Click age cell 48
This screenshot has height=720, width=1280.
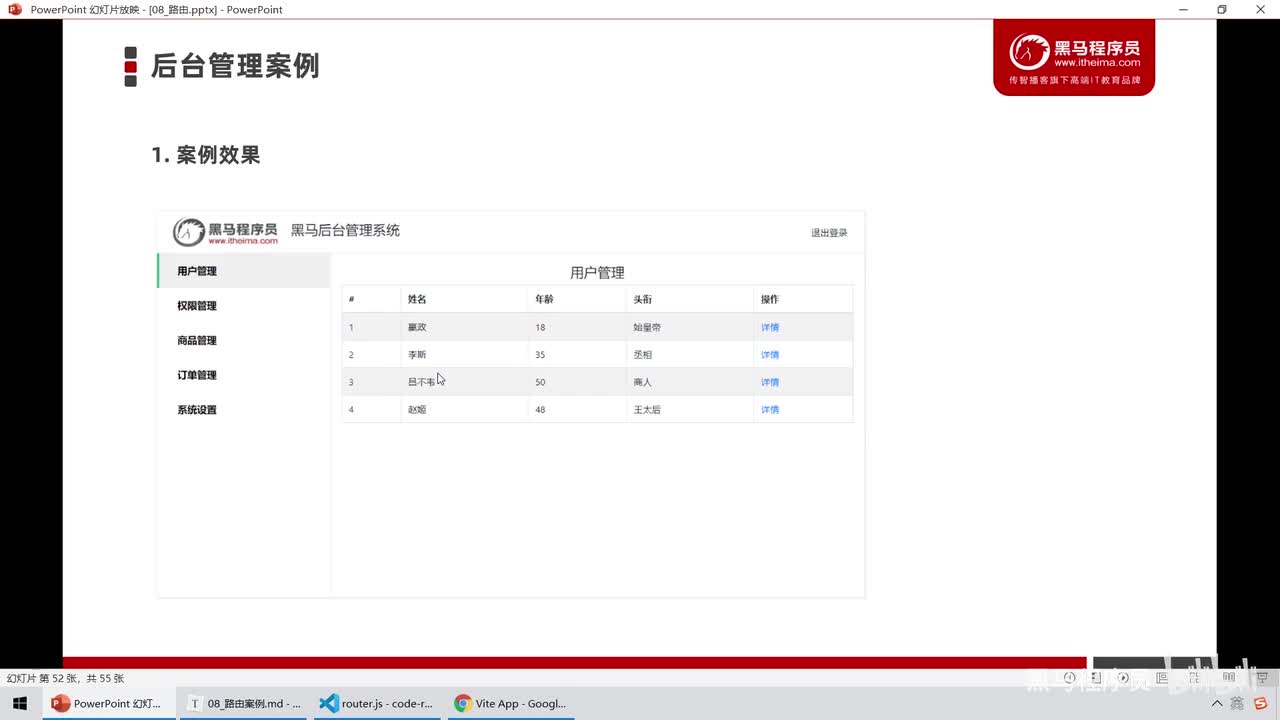[540, 409]
